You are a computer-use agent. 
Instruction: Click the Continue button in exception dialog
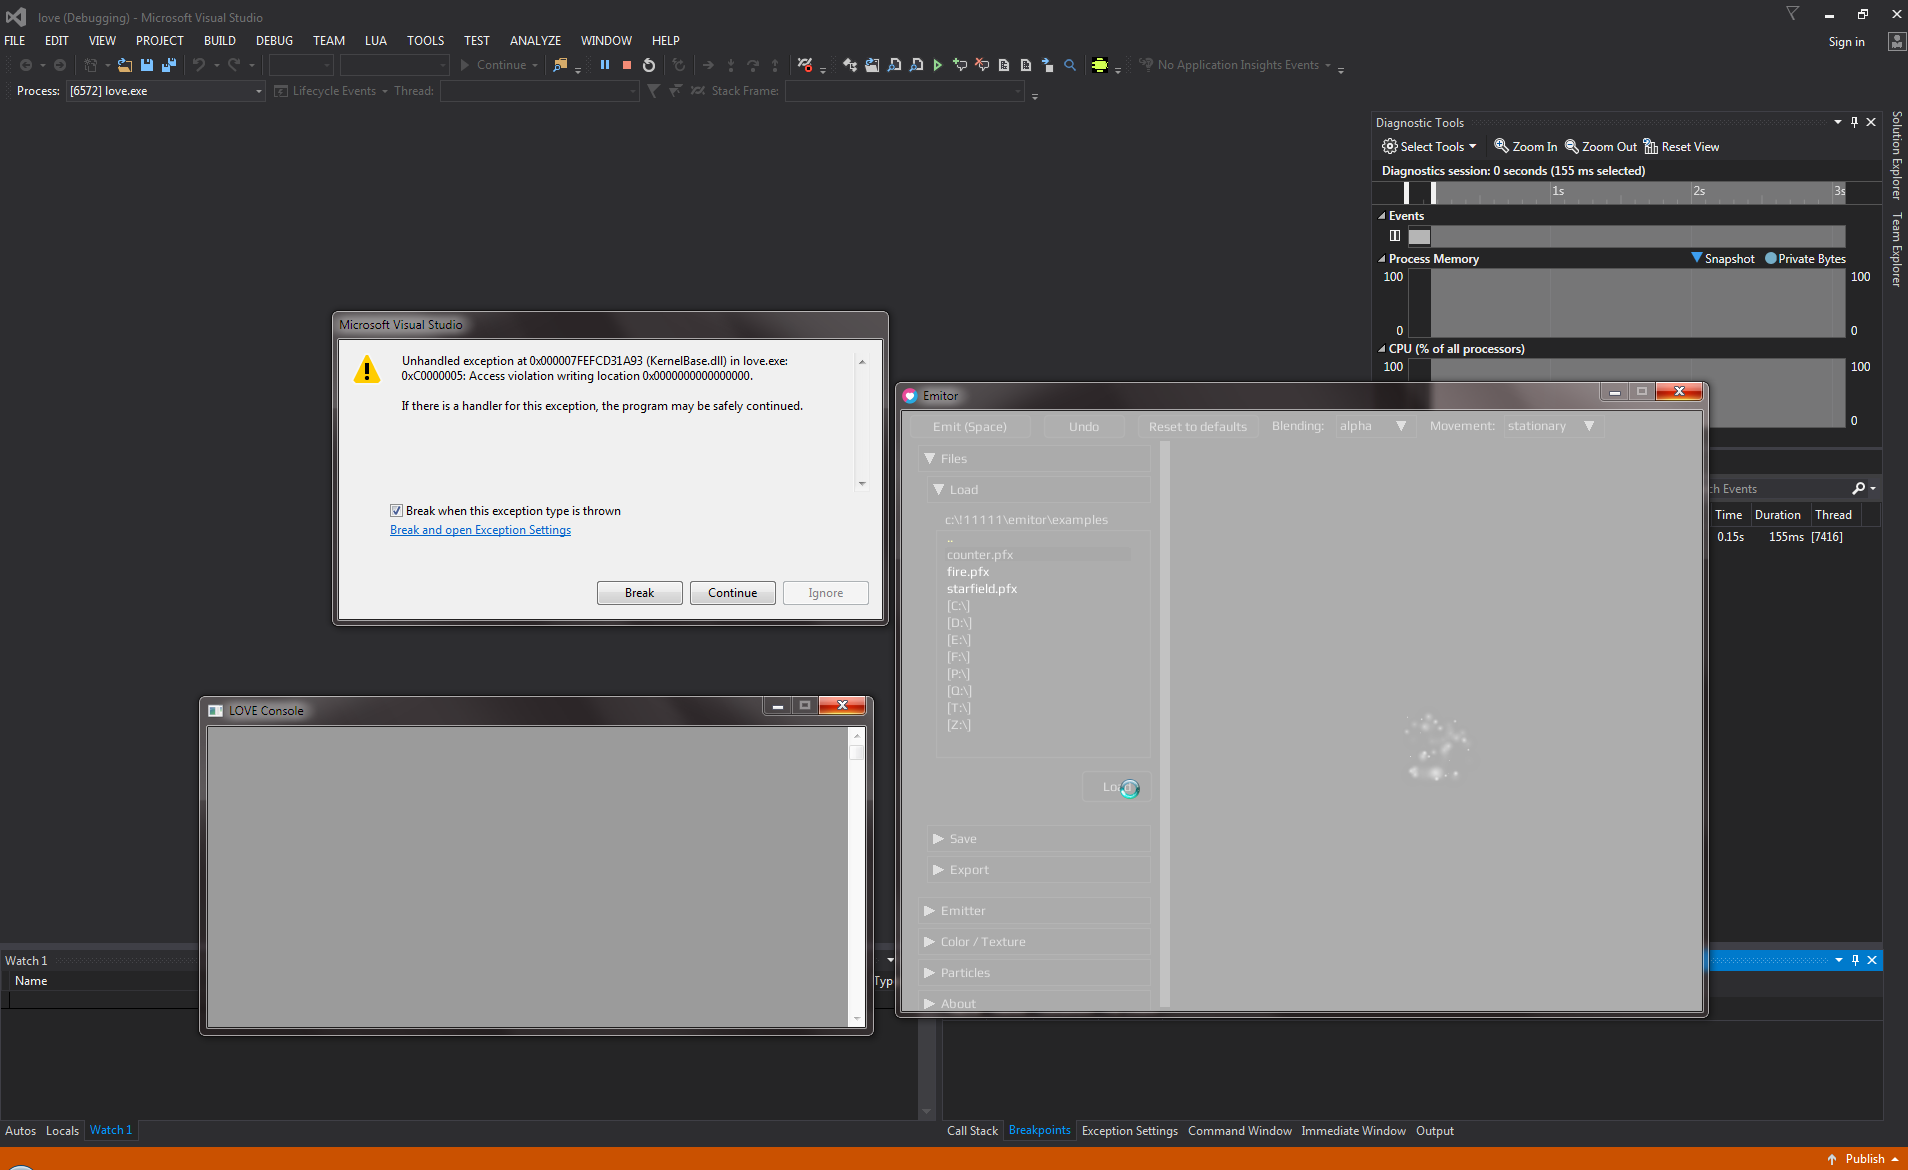[x=732, y=593]
